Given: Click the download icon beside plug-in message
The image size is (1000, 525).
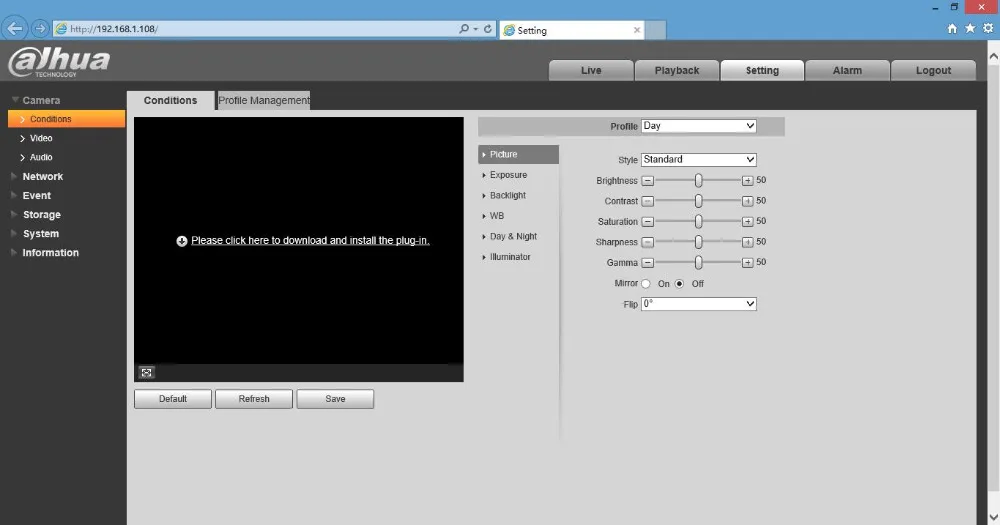Looking at the screenshot, I should 182,240.
